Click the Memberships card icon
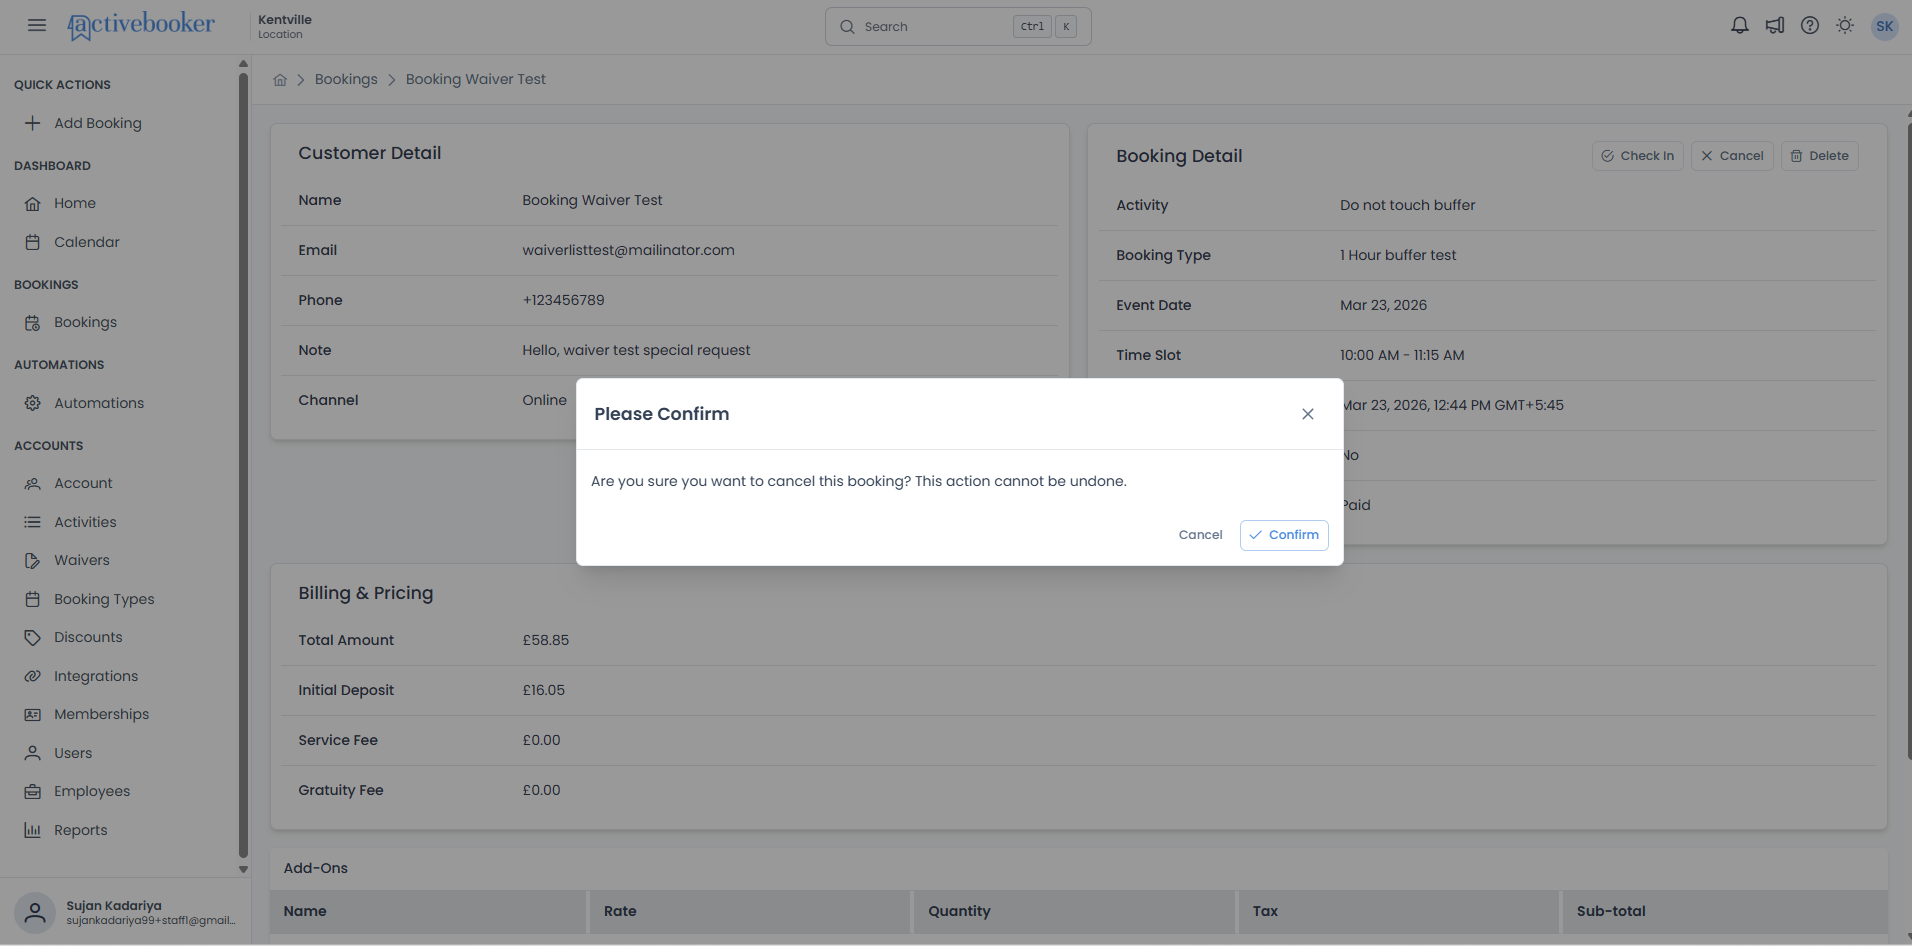Viewport: 1912px width, 946px height. click(33, 714)
